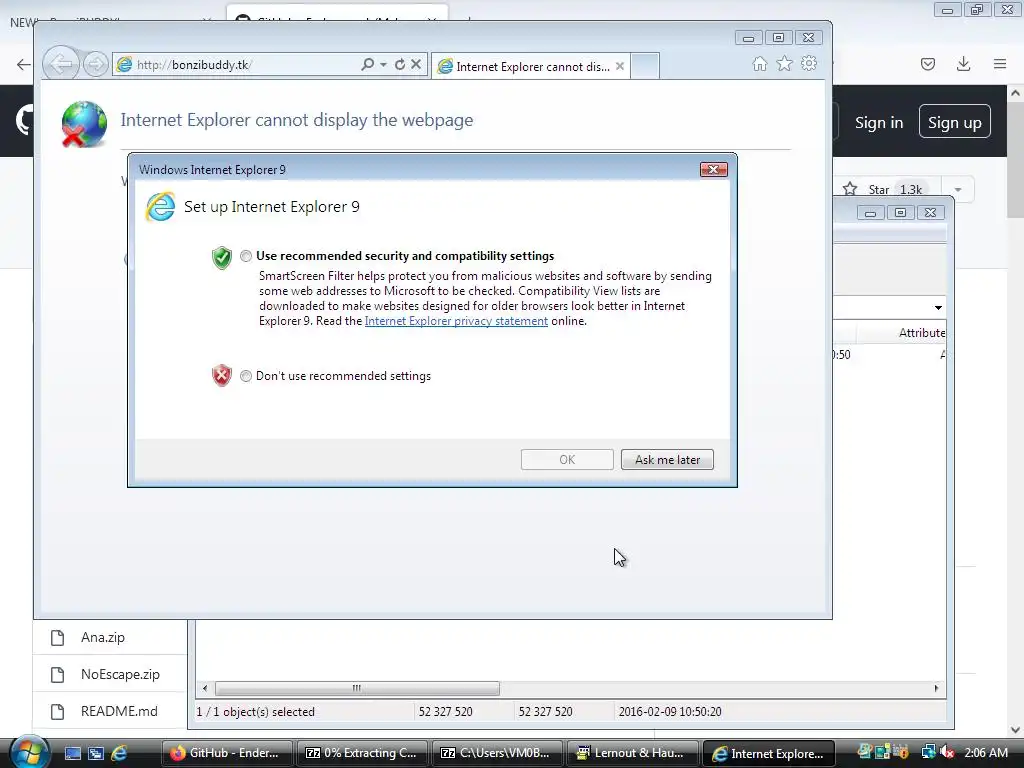Screen dimensions: 1024x768
Task: Open the address bar autocomplete dropdown arrow
Action: [383, 64]
